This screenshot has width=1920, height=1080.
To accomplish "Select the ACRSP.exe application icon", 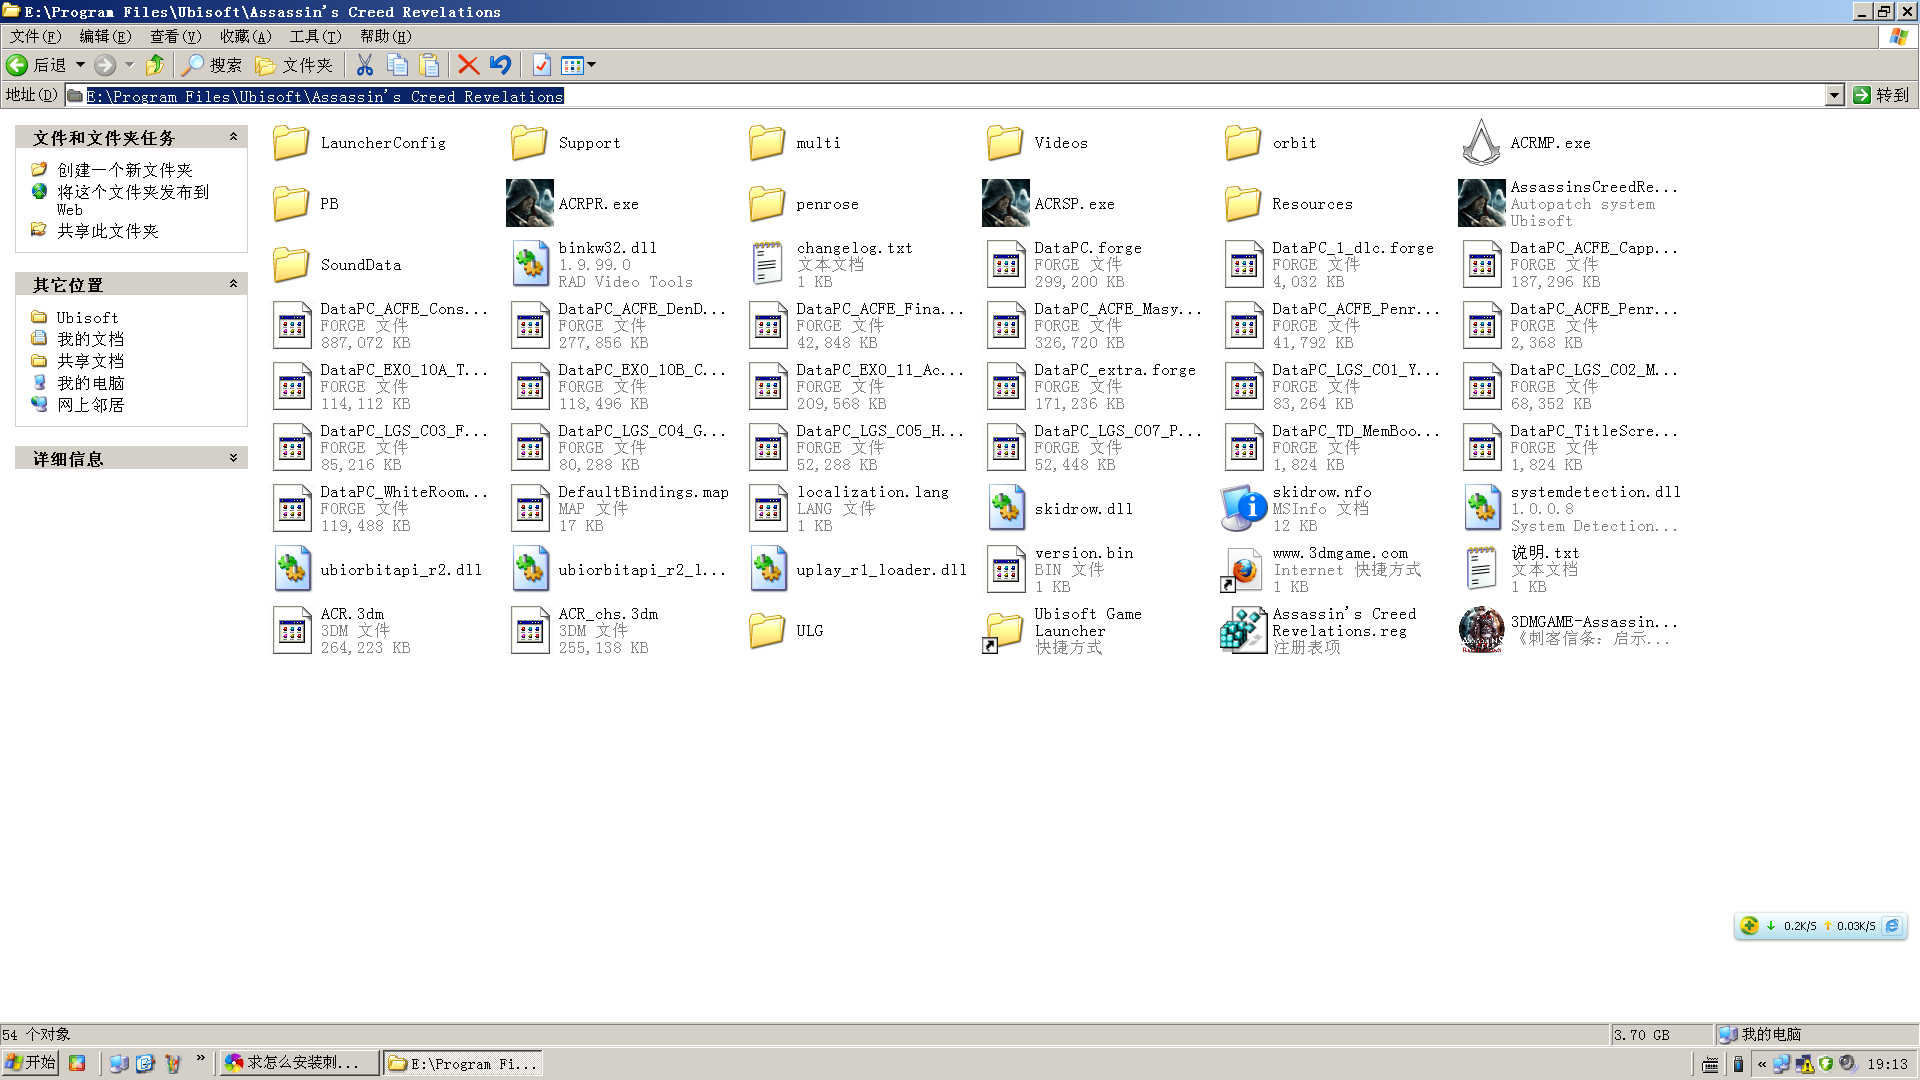I will [x=1005, y=203].
